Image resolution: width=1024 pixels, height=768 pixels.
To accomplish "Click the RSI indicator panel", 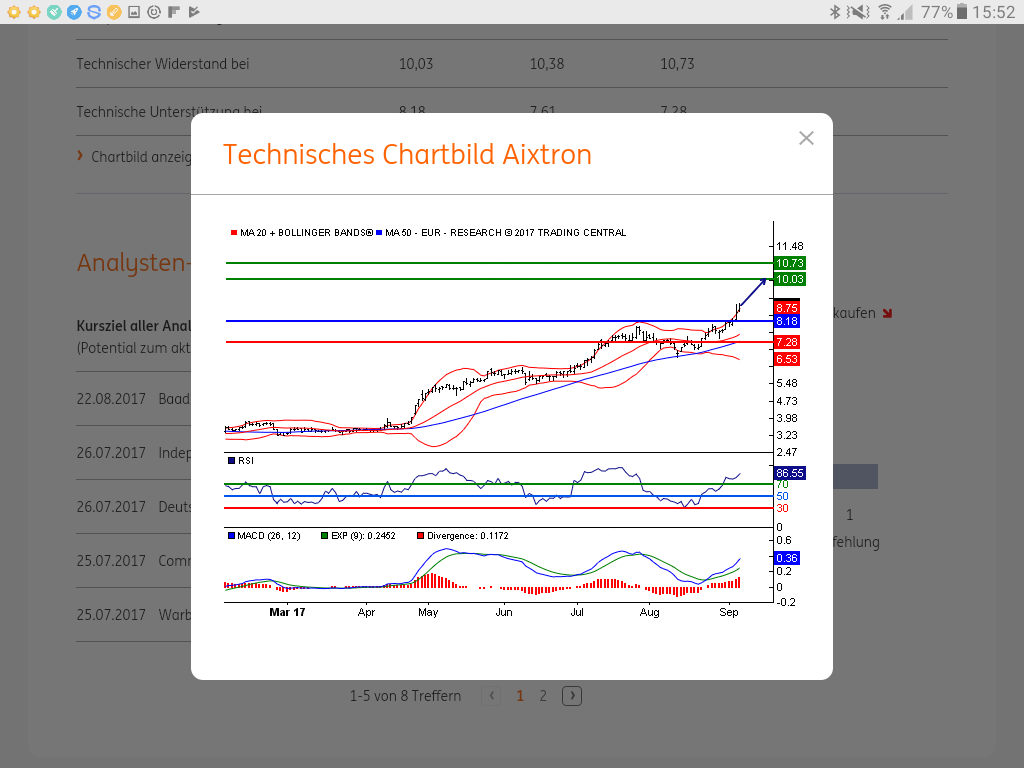I will [498, 490].
